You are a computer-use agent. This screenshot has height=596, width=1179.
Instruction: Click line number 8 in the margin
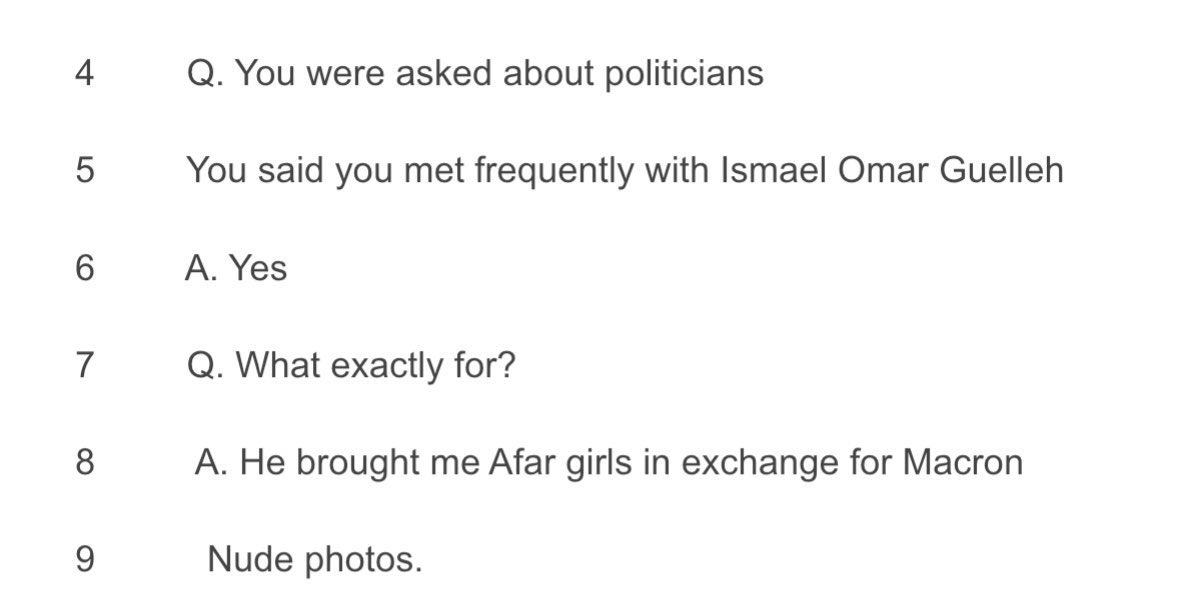[85, 461]
